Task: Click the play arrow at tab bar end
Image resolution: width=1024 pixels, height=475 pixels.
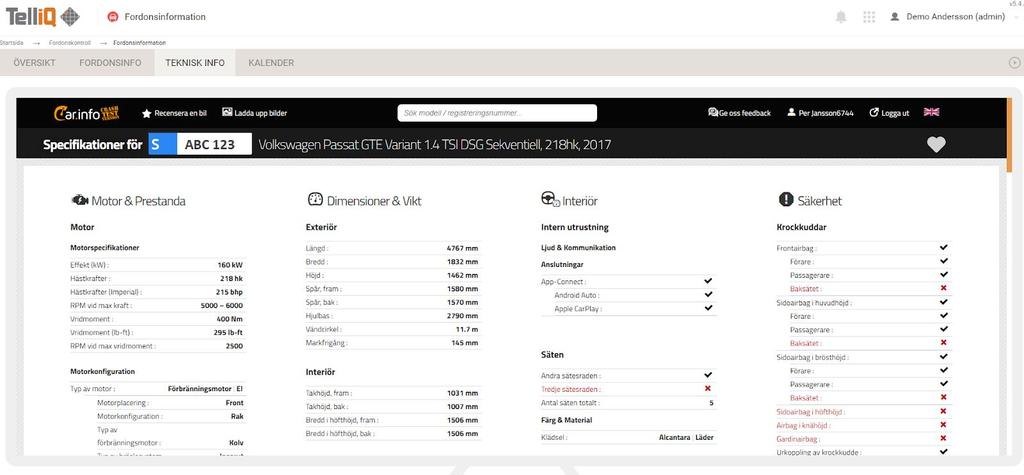Action: coord(1014,63)
